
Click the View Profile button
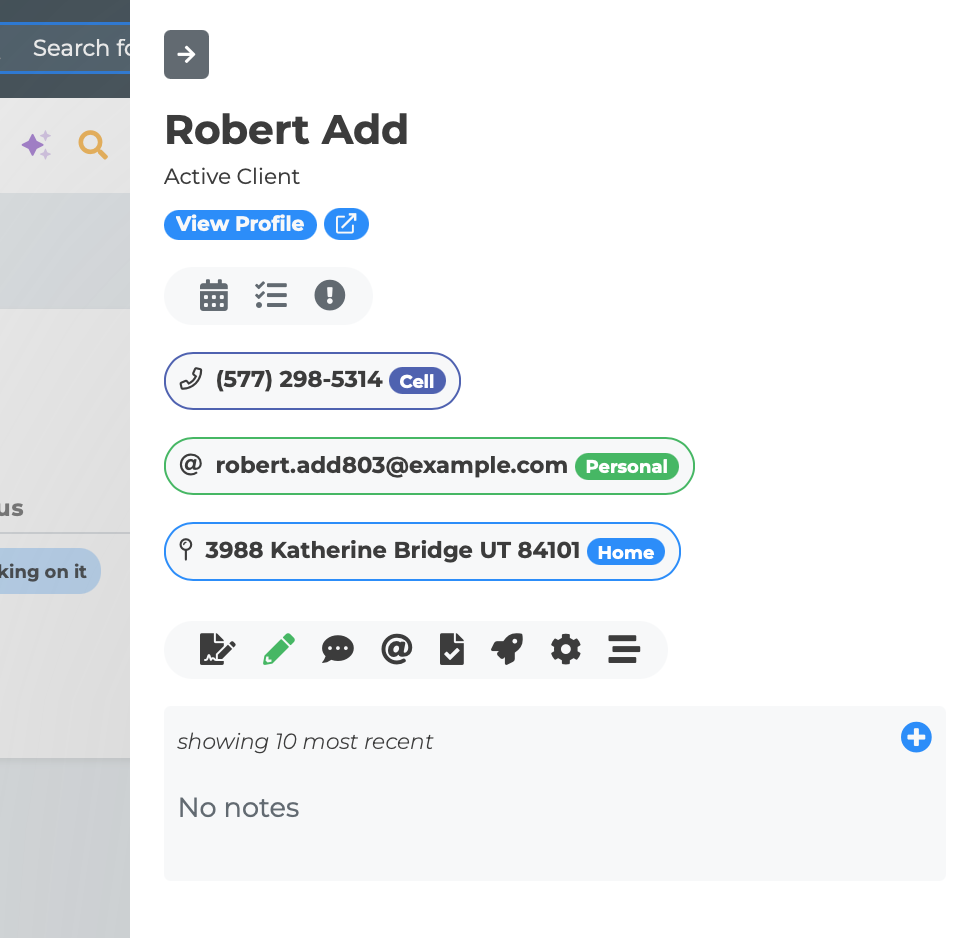click(x=240, y=224)
